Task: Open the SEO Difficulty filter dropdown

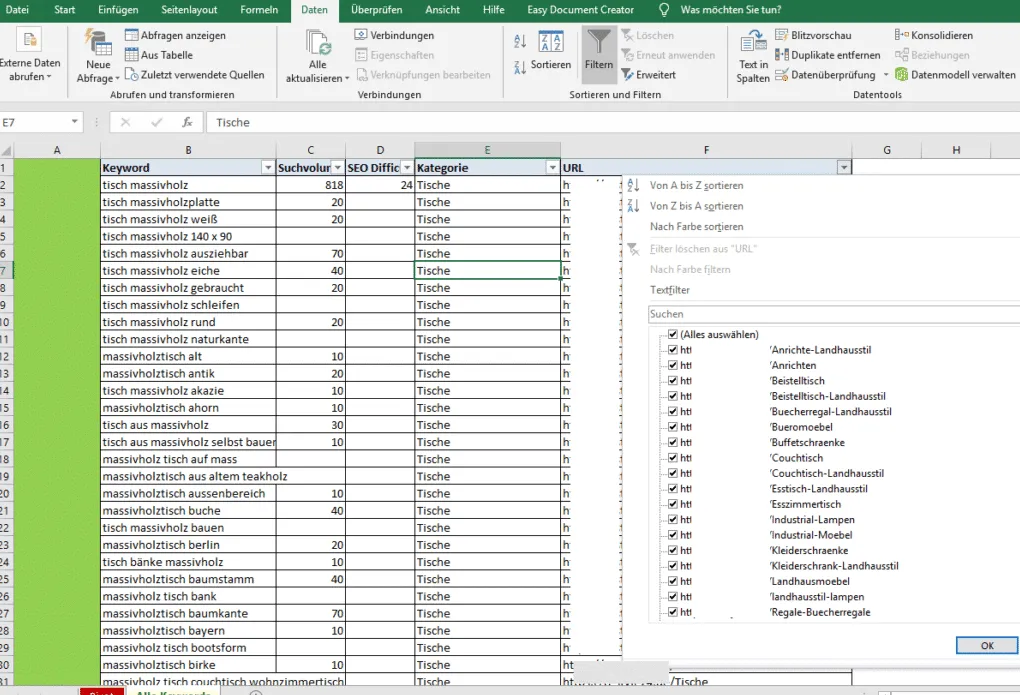Action: click(x=407, y=168)
